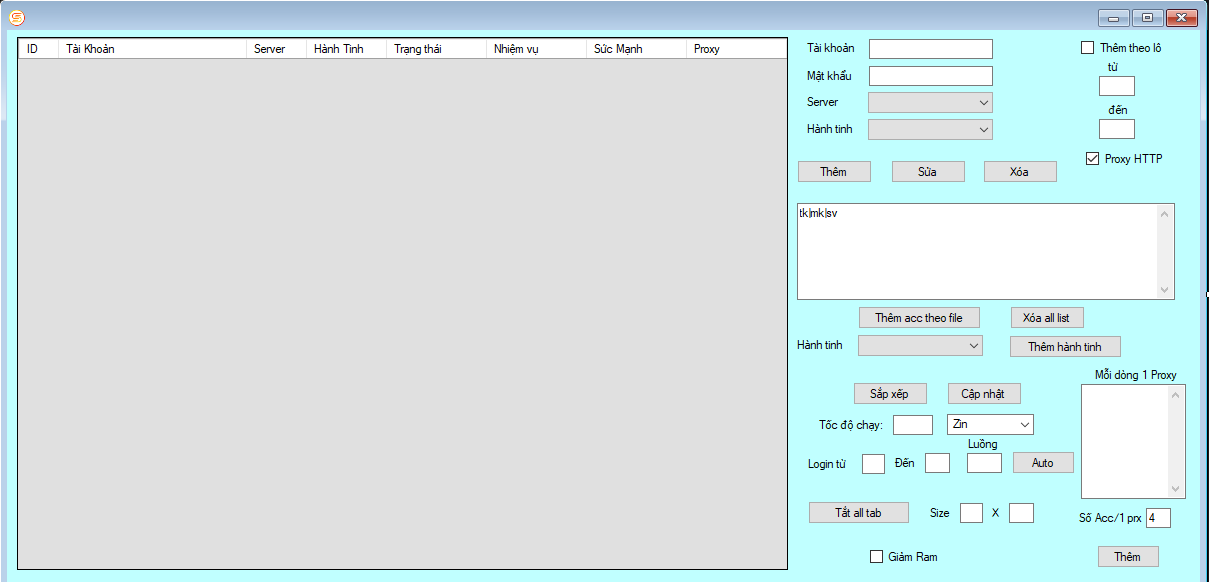Click the Nhiệm vụ column header
Viewport: 1209px width, 582px height.
tap(536, 49)
